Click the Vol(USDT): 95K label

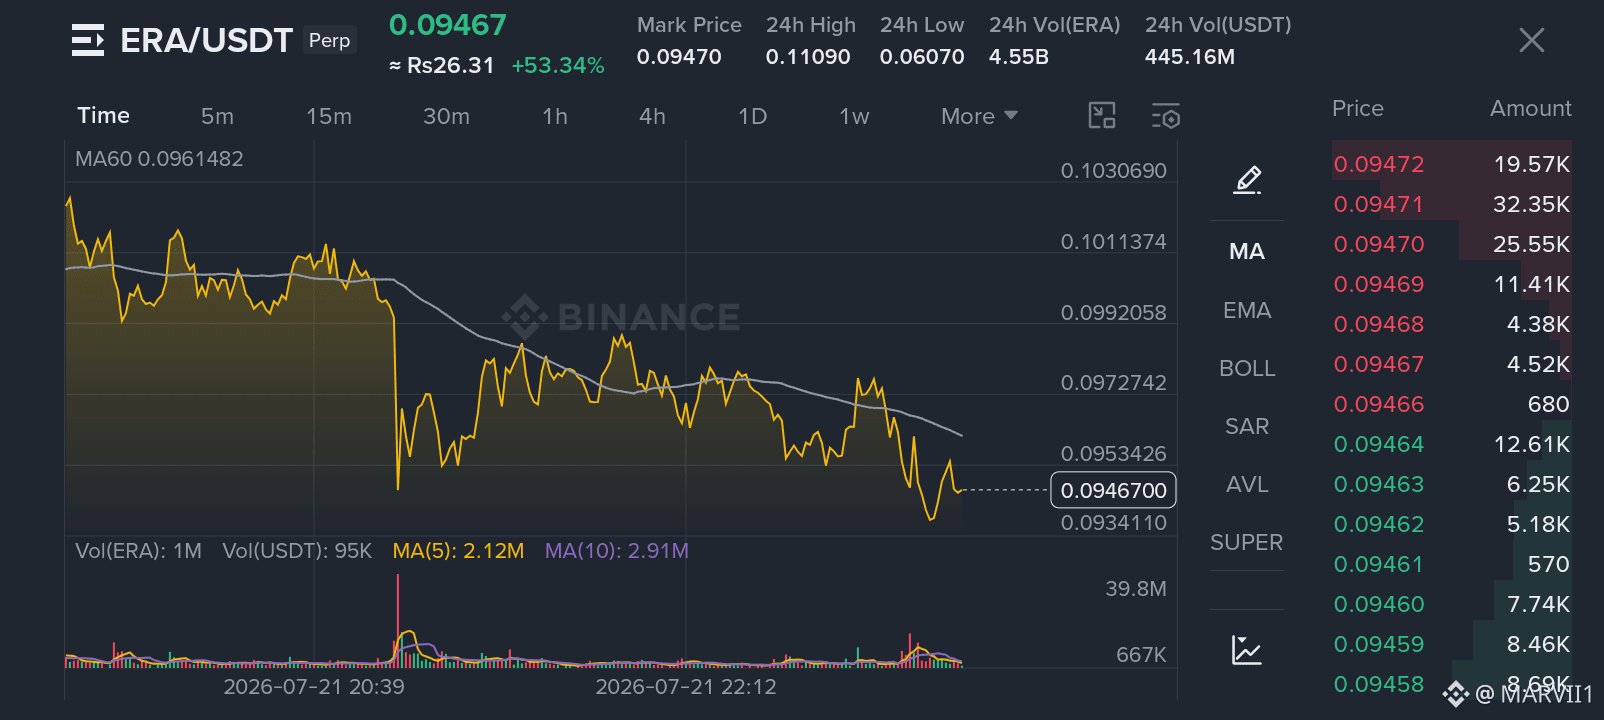pos(297,551)
